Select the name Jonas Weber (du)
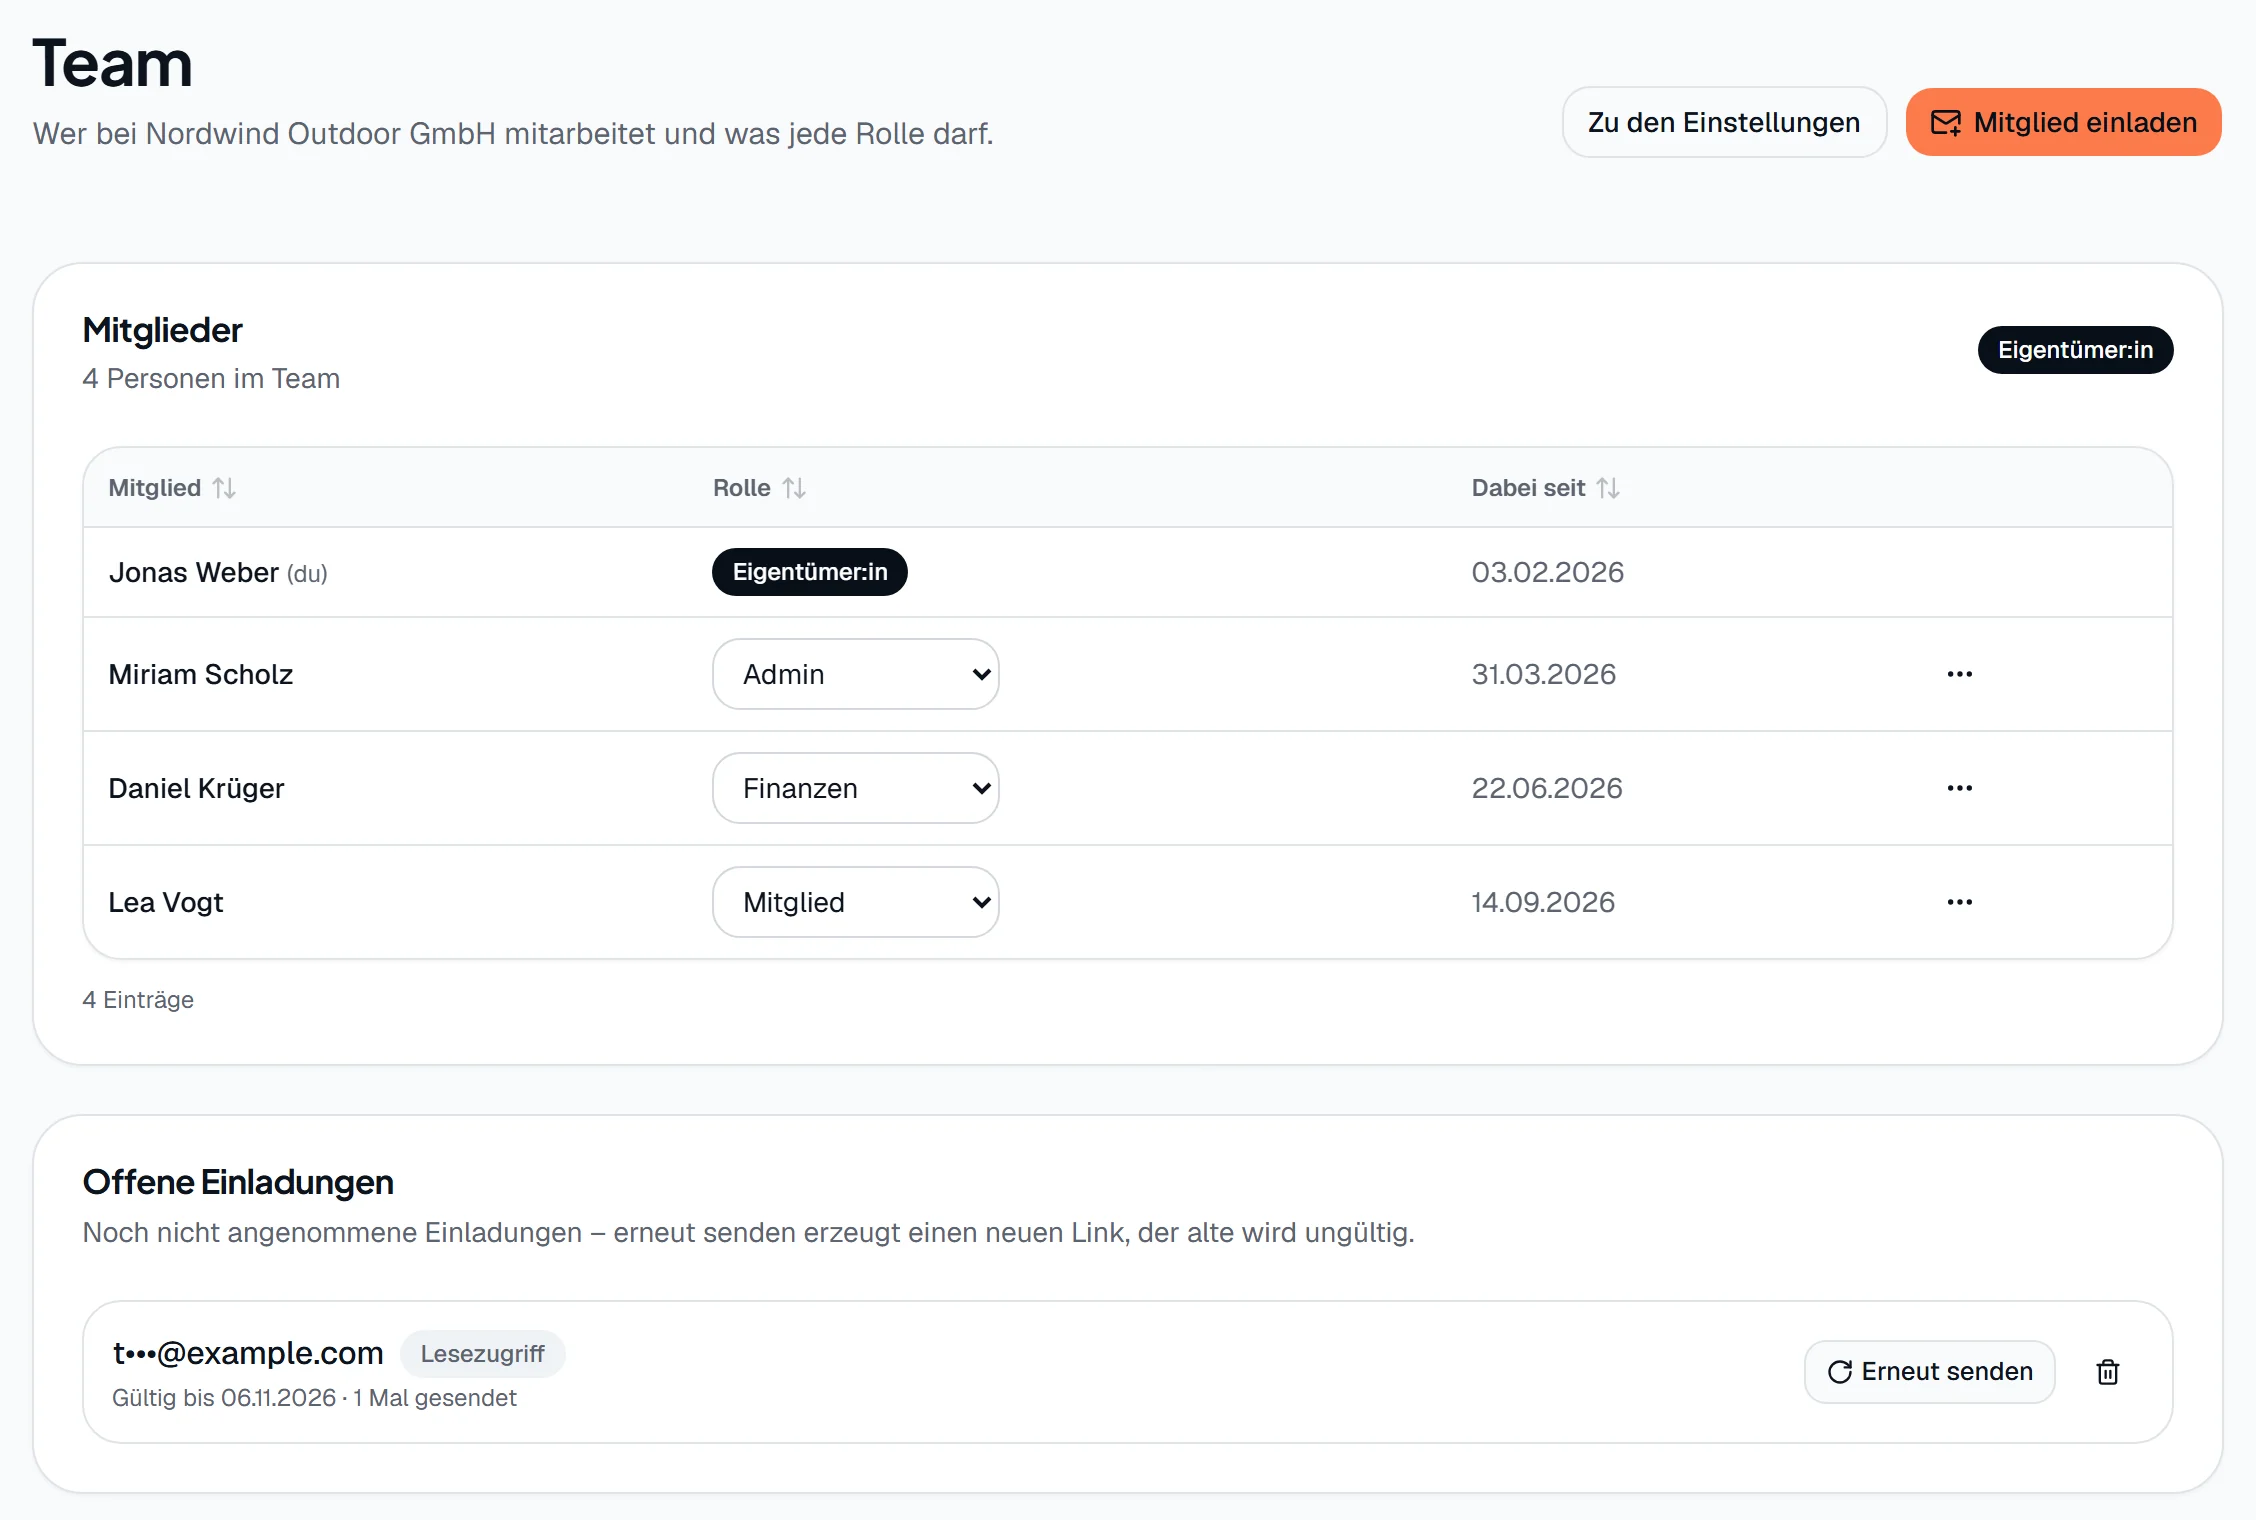2256x1520 pixels. tap(218, 573)
